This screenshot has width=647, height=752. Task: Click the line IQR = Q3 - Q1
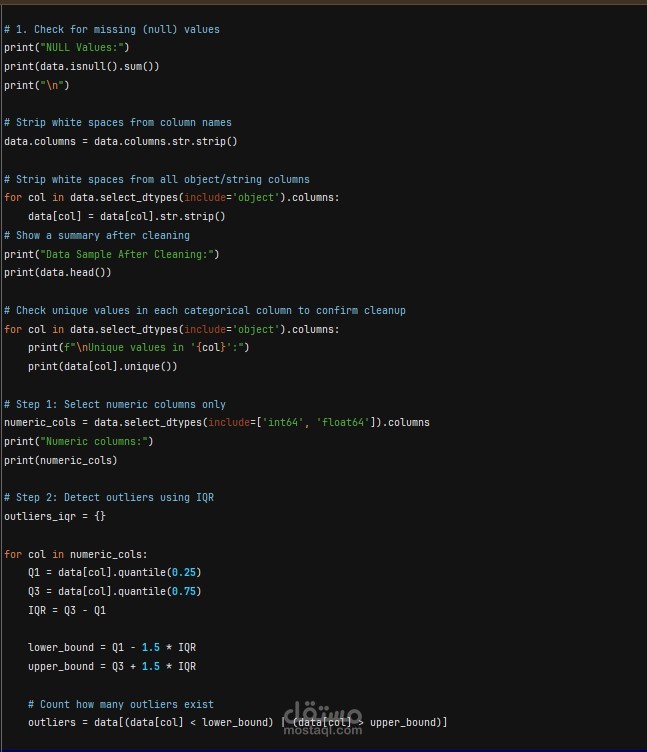[67, 611]
